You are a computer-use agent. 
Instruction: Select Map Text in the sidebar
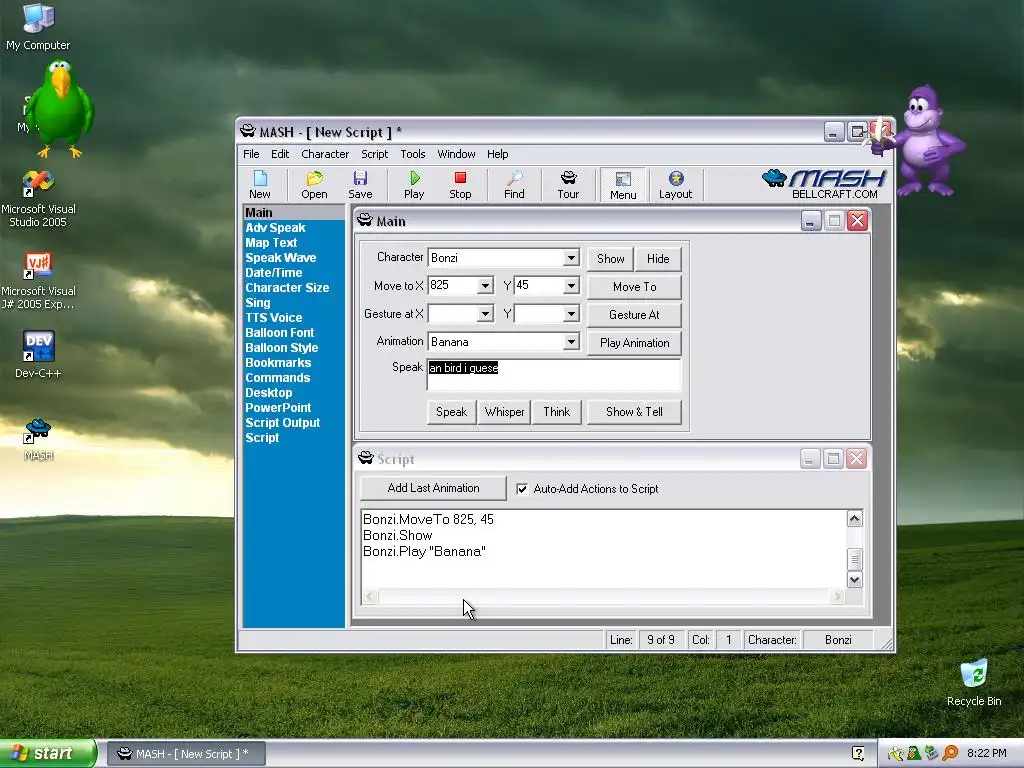(271, 242)
